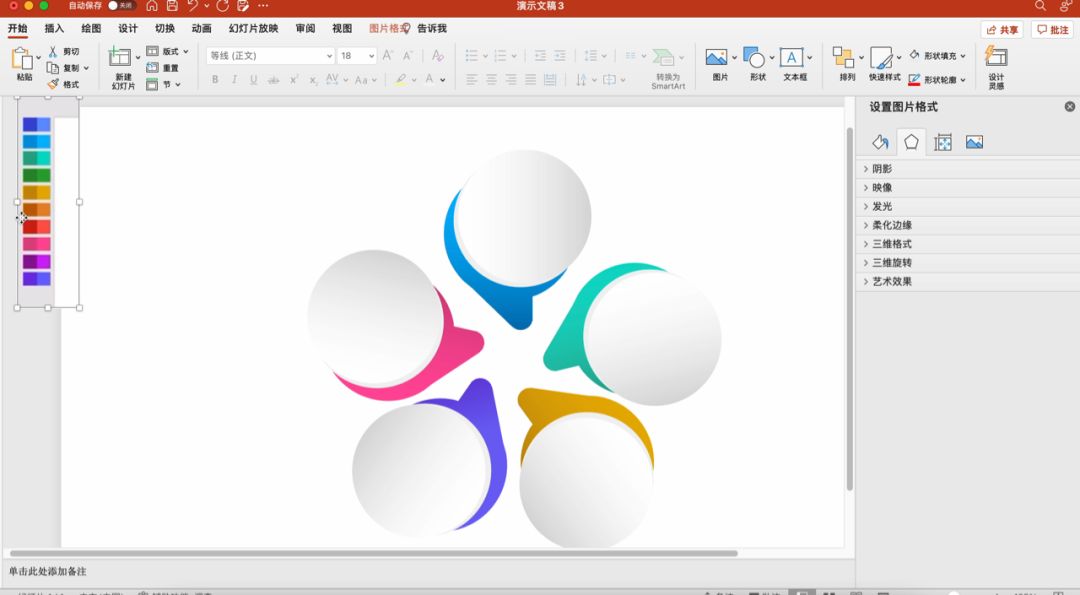Open the Review (审阅) tab
The width and height of the screenshot is (1080, 595).
305,28
